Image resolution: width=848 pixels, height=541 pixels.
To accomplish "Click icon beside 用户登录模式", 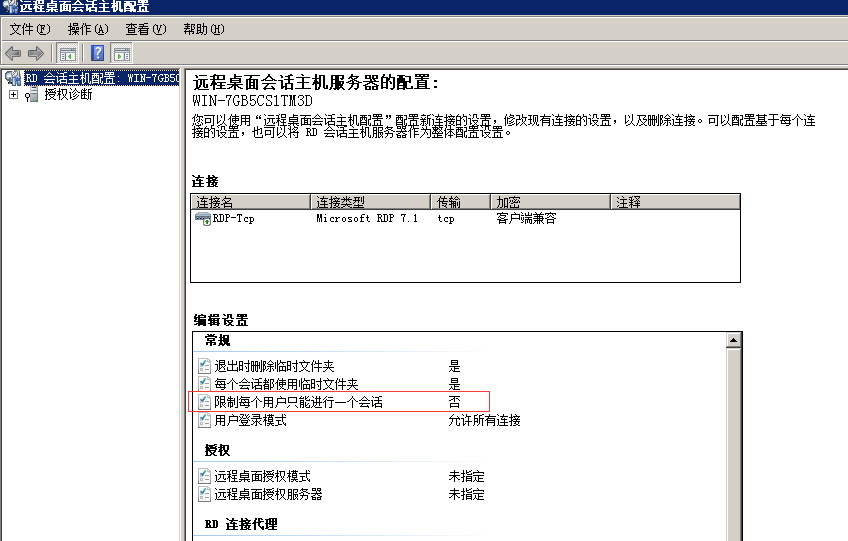I will (x=204, y=420).
